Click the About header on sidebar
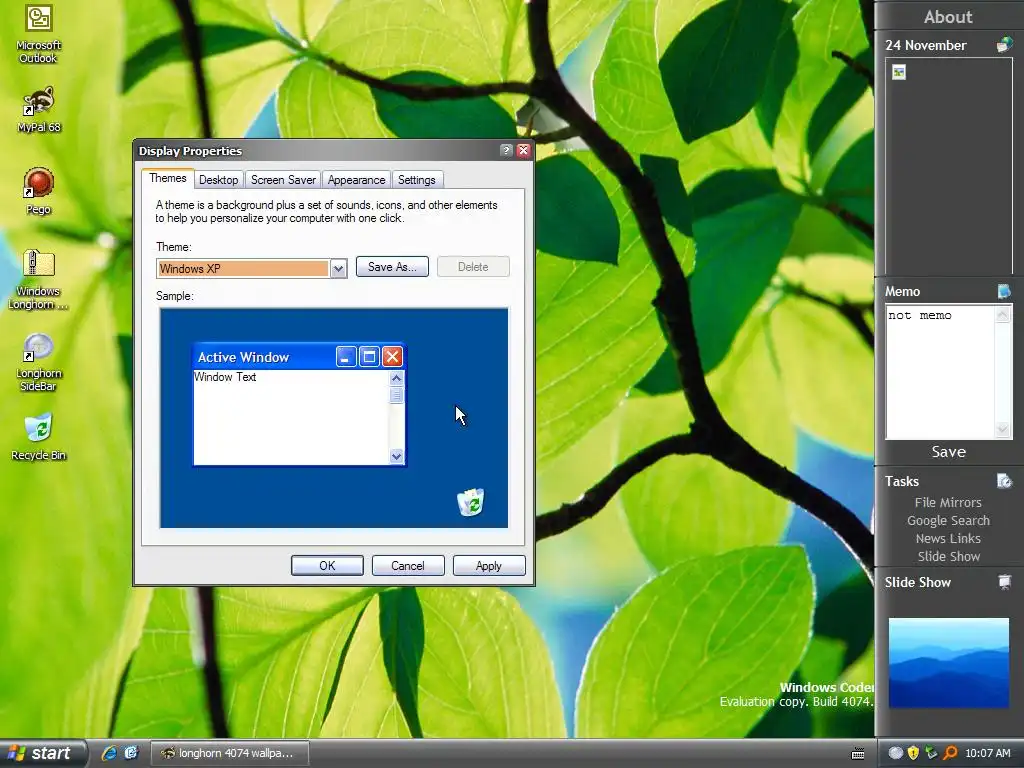The height and width of the screenshot is (768, 1024). point(948,17)
